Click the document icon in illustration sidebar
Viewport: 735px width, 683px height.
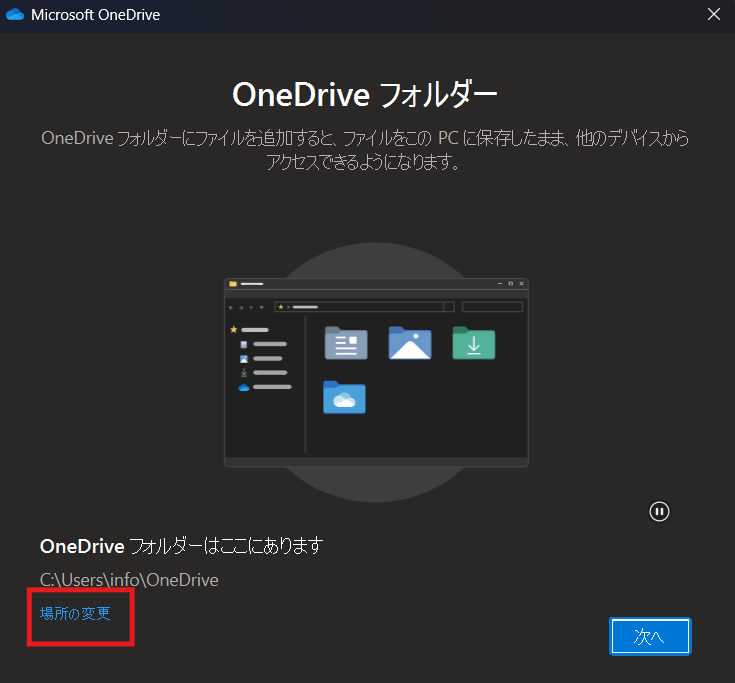243,344
